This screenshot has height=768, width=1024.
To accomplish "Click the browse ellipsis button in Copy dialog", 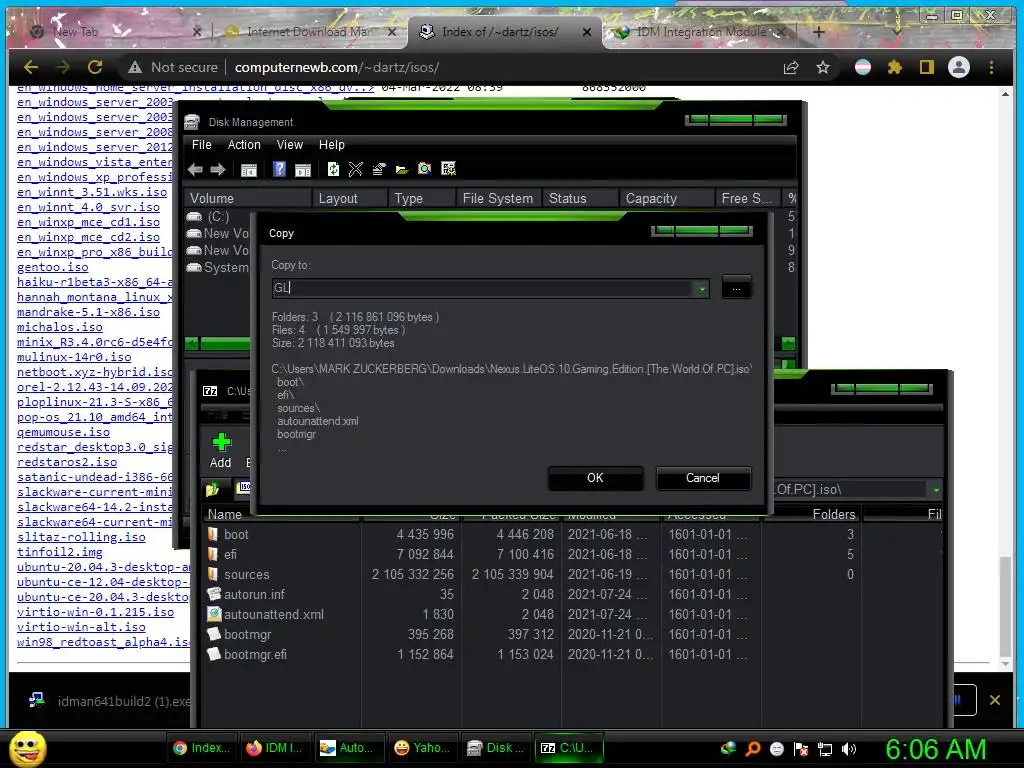I will pos(736,288).
